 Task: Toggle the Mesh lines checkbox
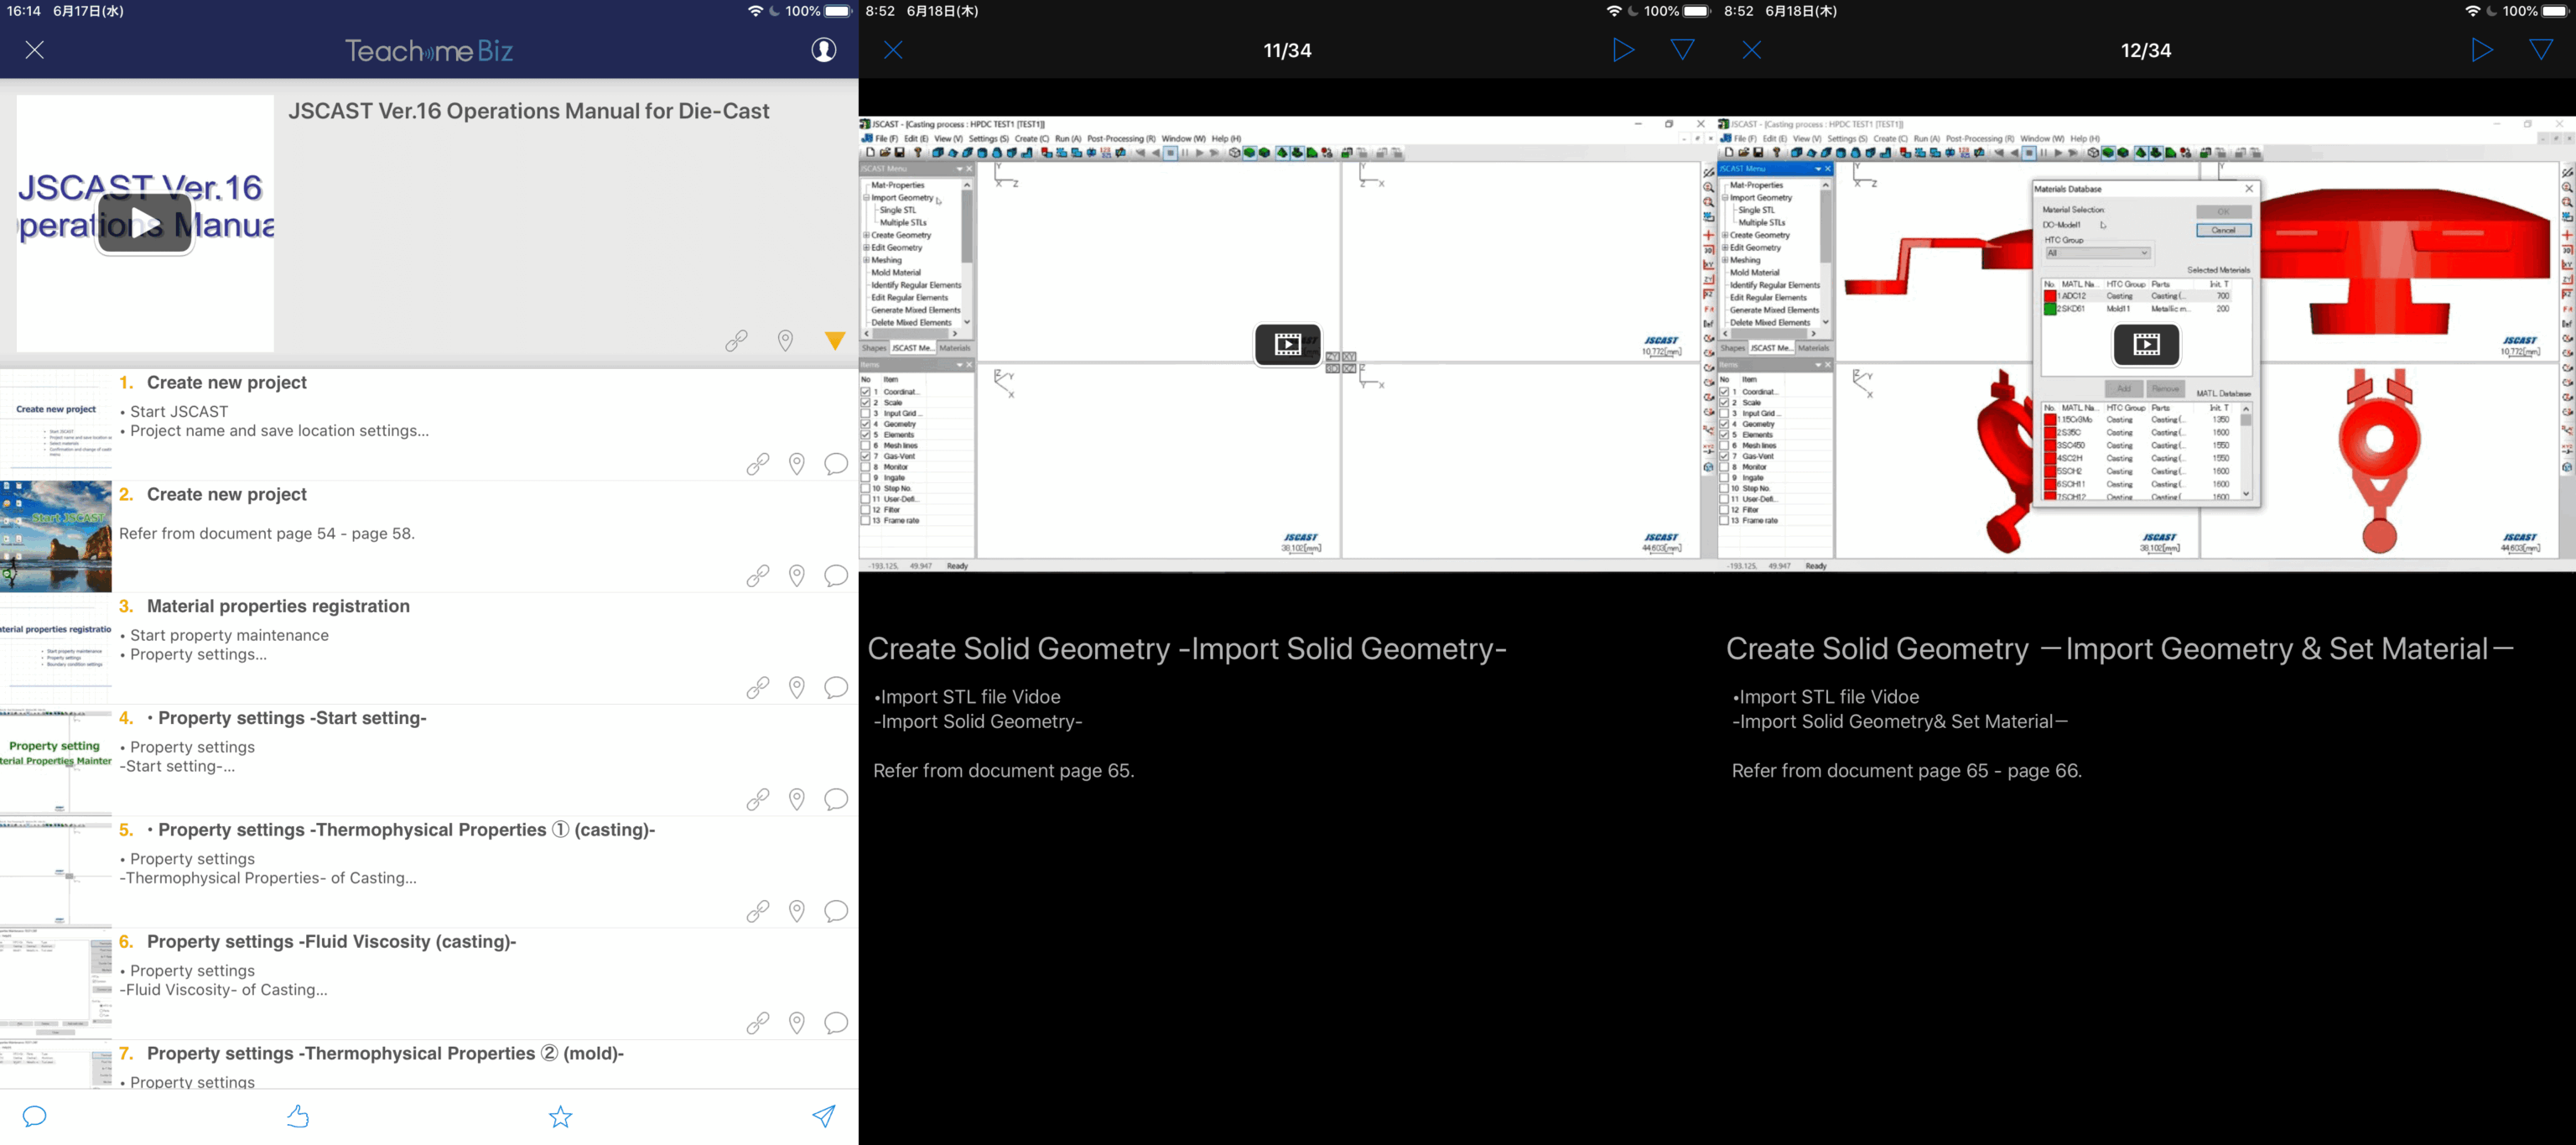[x=866, y=446]
